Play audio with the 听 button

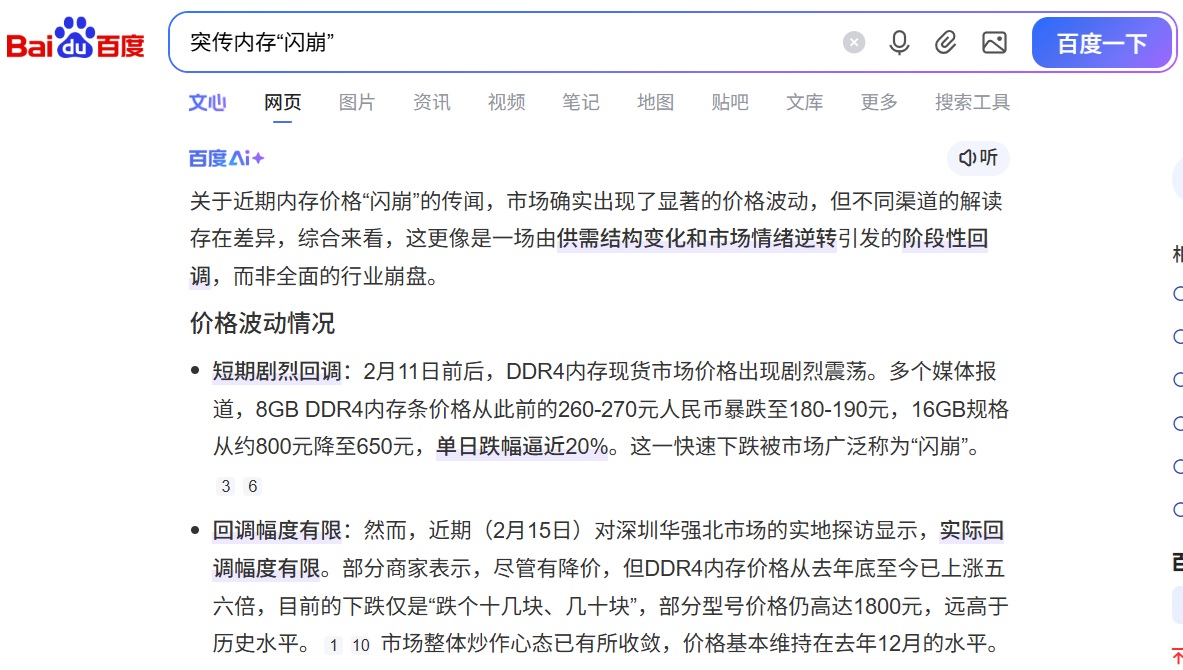pos(978,158)
